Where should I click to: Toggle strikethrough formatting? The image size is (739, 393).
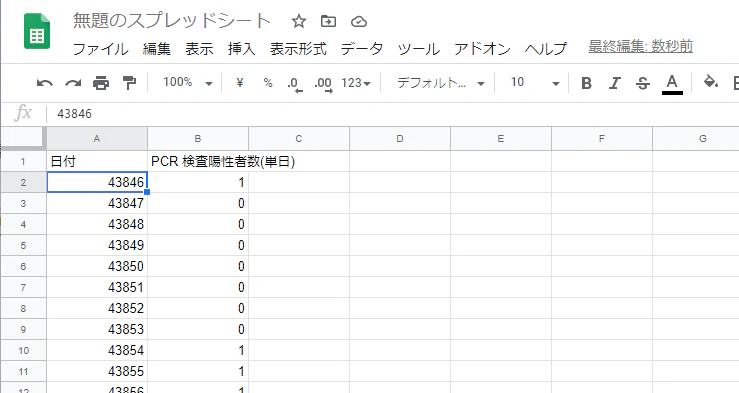click(642, 83)
